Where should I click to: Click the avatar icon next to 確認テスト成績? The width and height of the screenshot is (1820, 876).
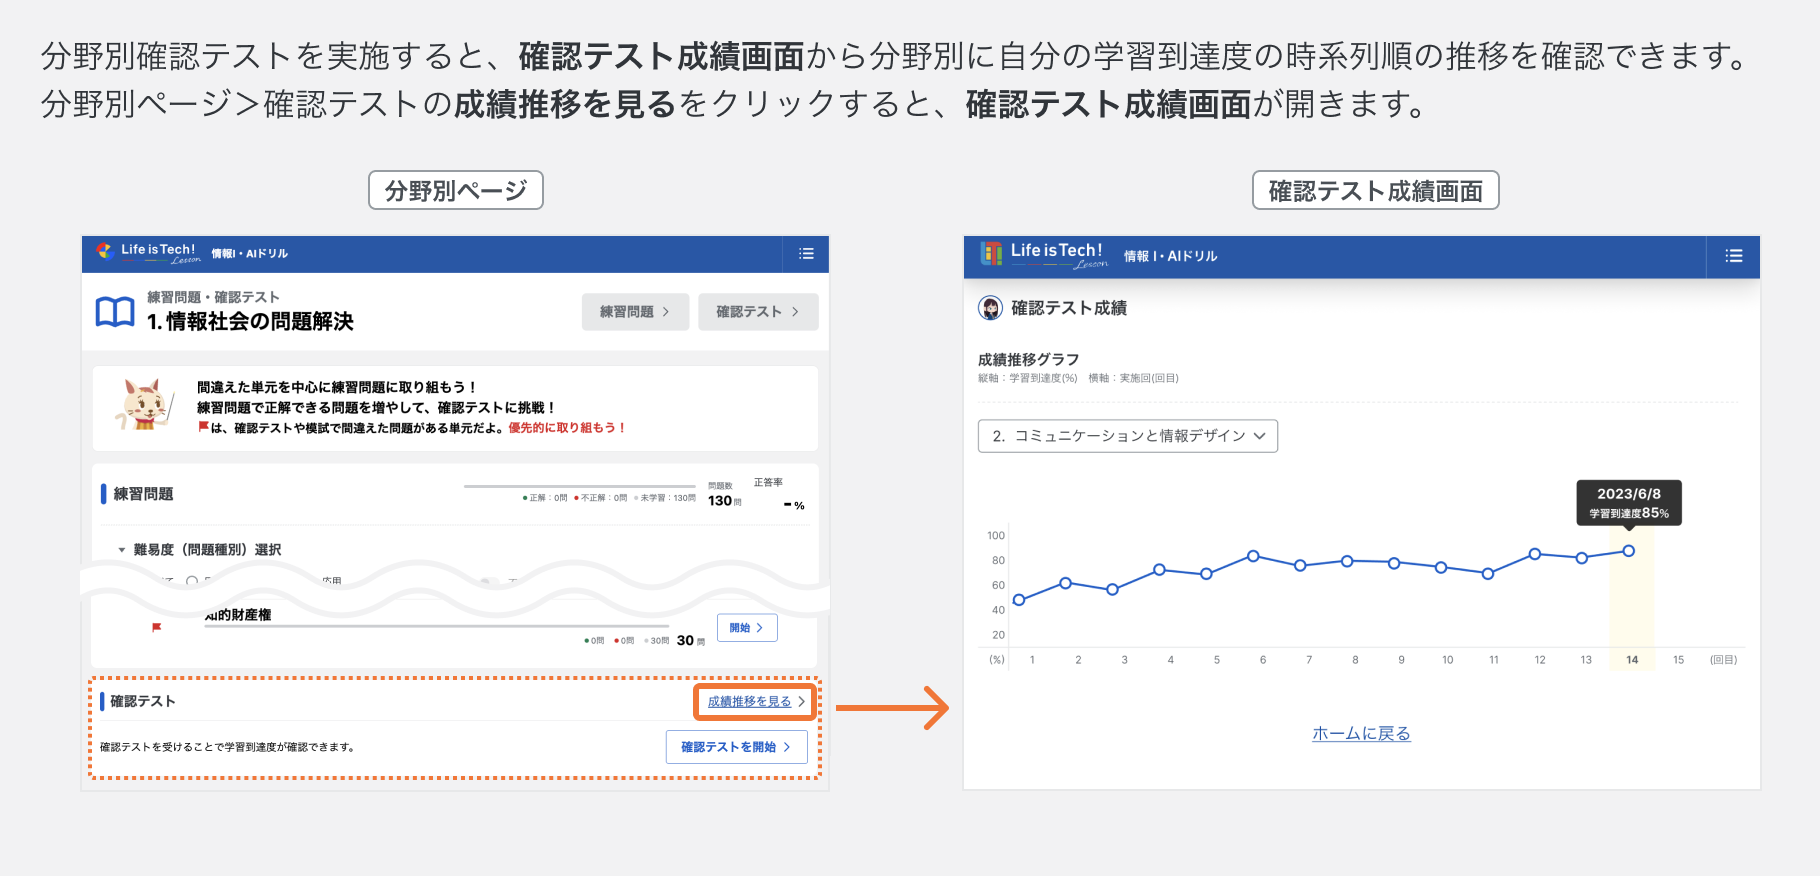click(x=990, y=308)
